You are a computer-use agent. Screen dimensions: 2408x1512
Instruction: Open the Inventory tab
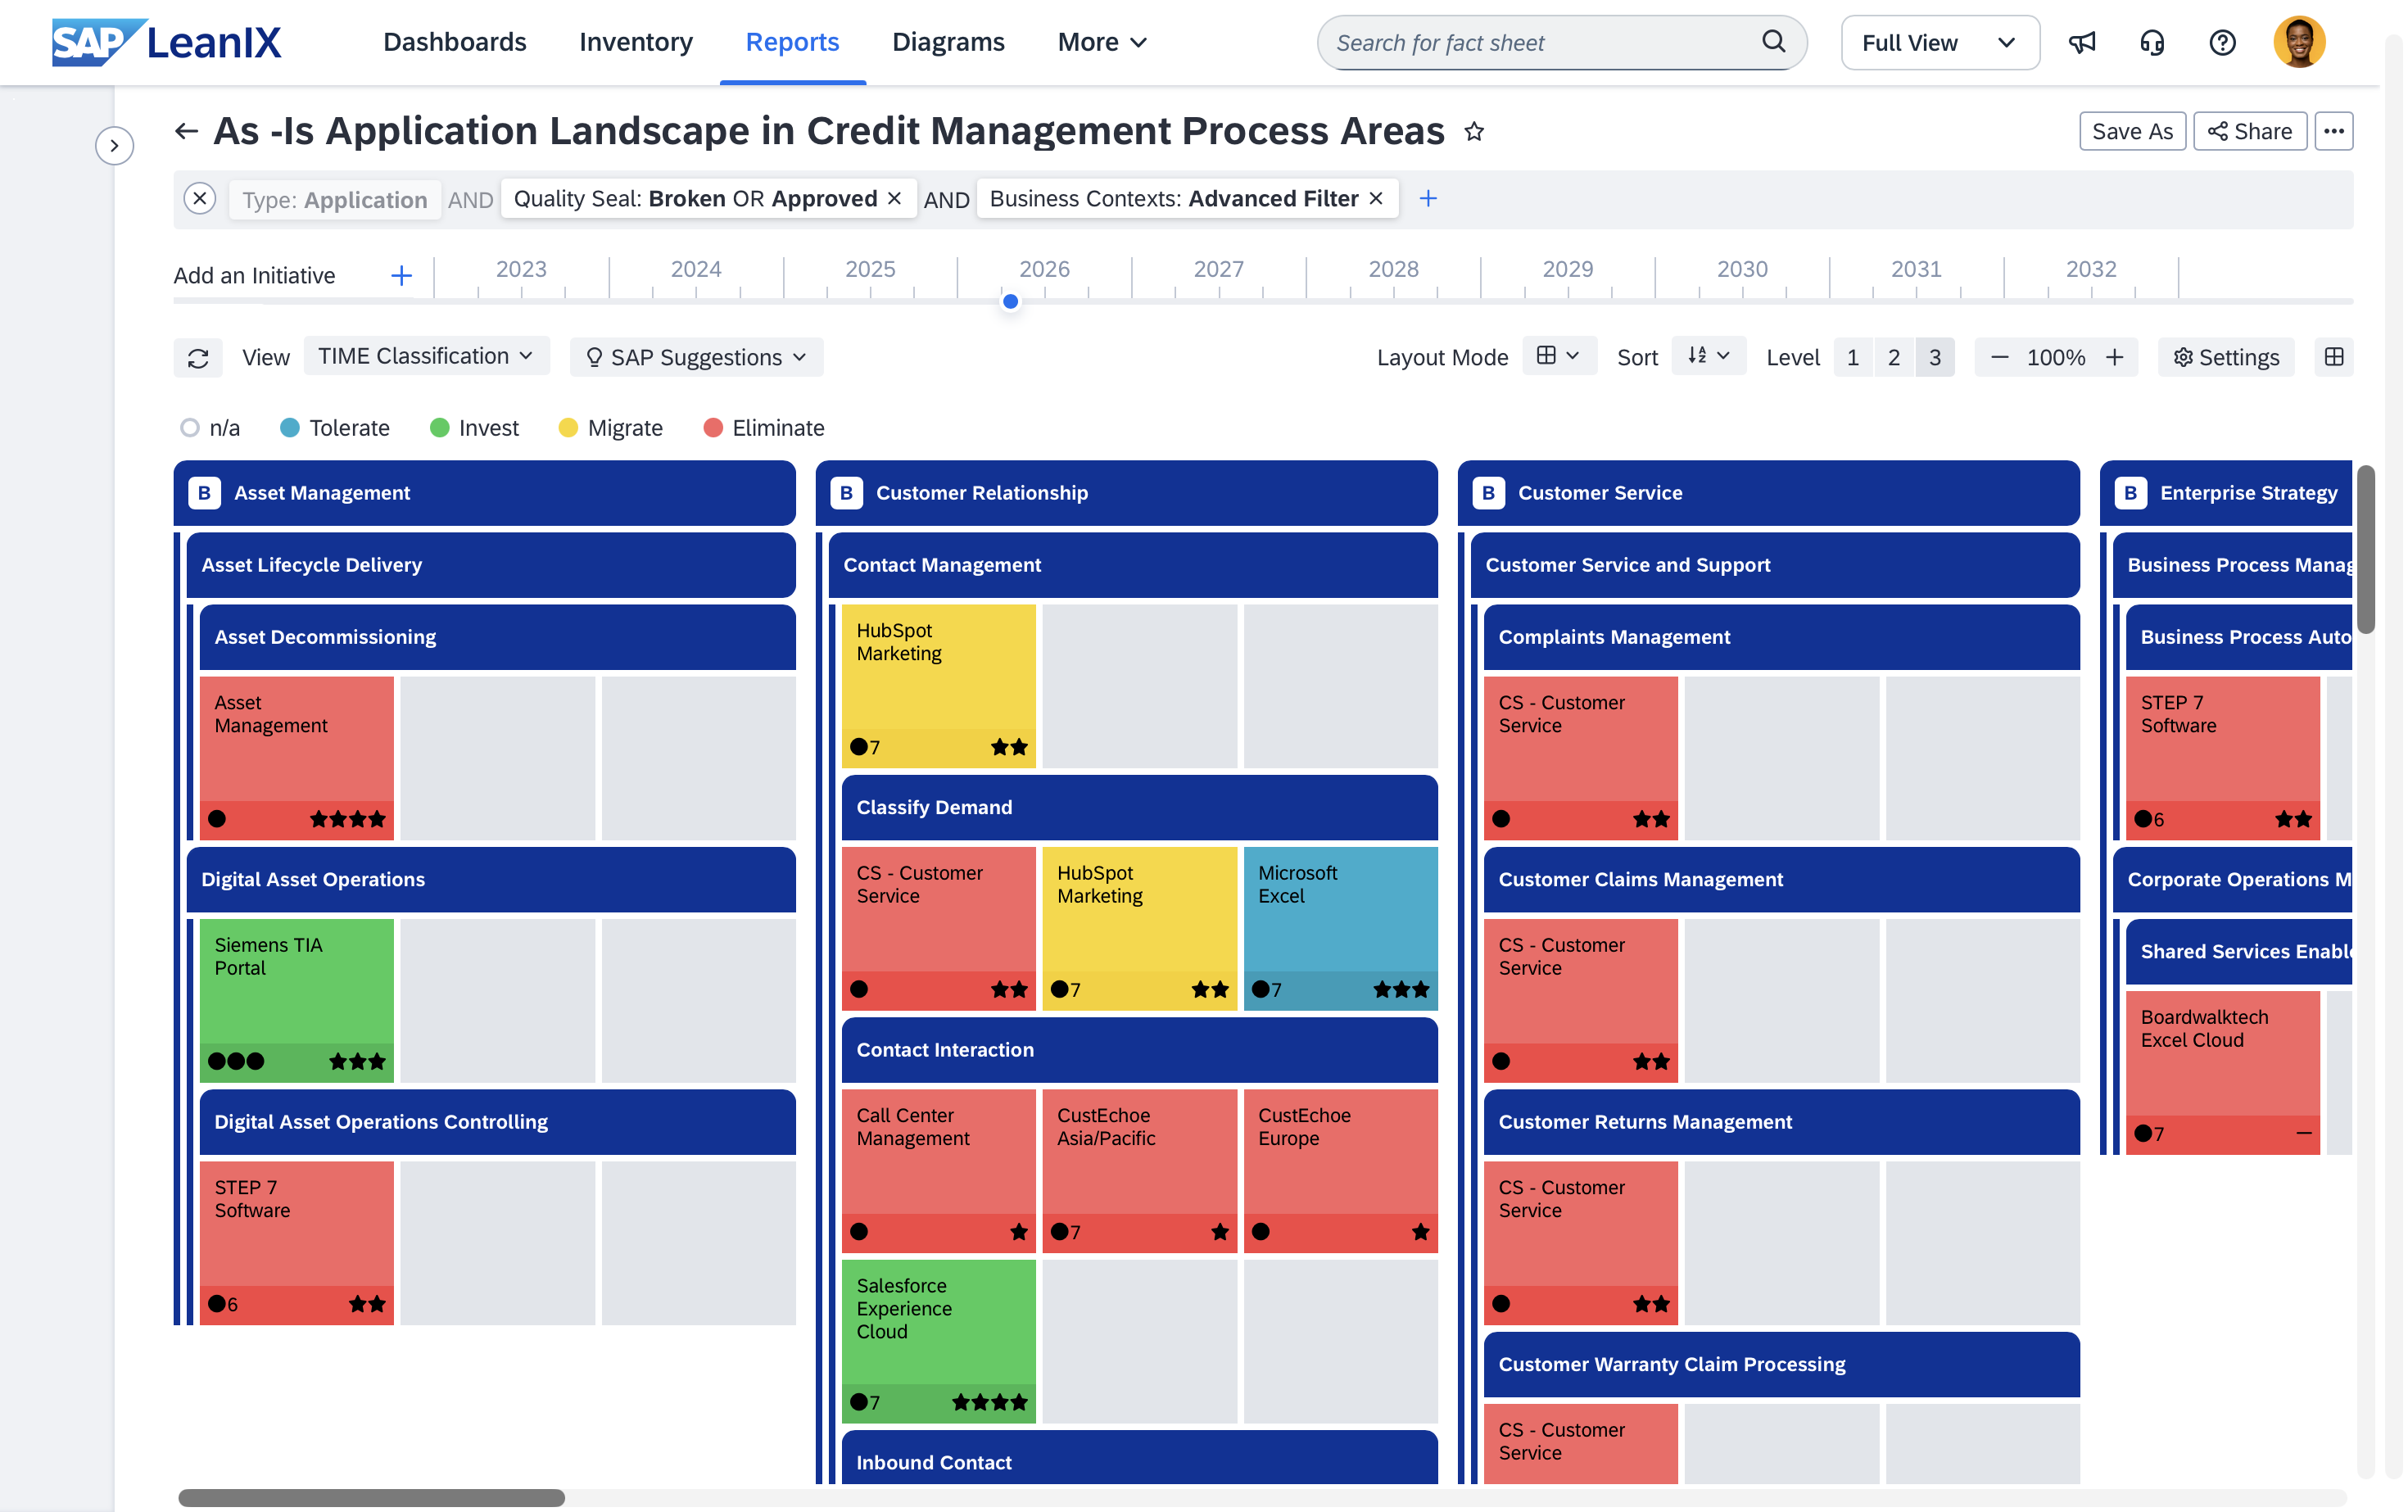tap(636, 42)
